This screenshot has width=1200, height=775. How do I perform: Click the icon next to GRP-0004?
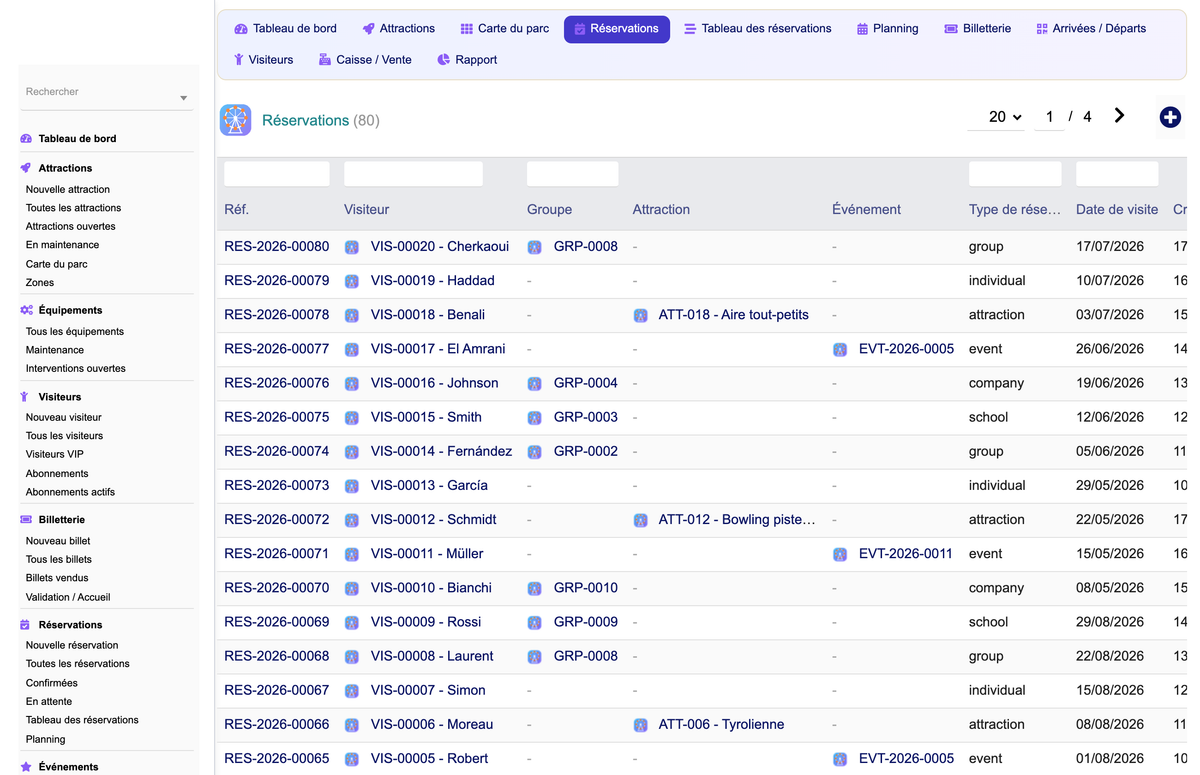[x=535, y=384]
